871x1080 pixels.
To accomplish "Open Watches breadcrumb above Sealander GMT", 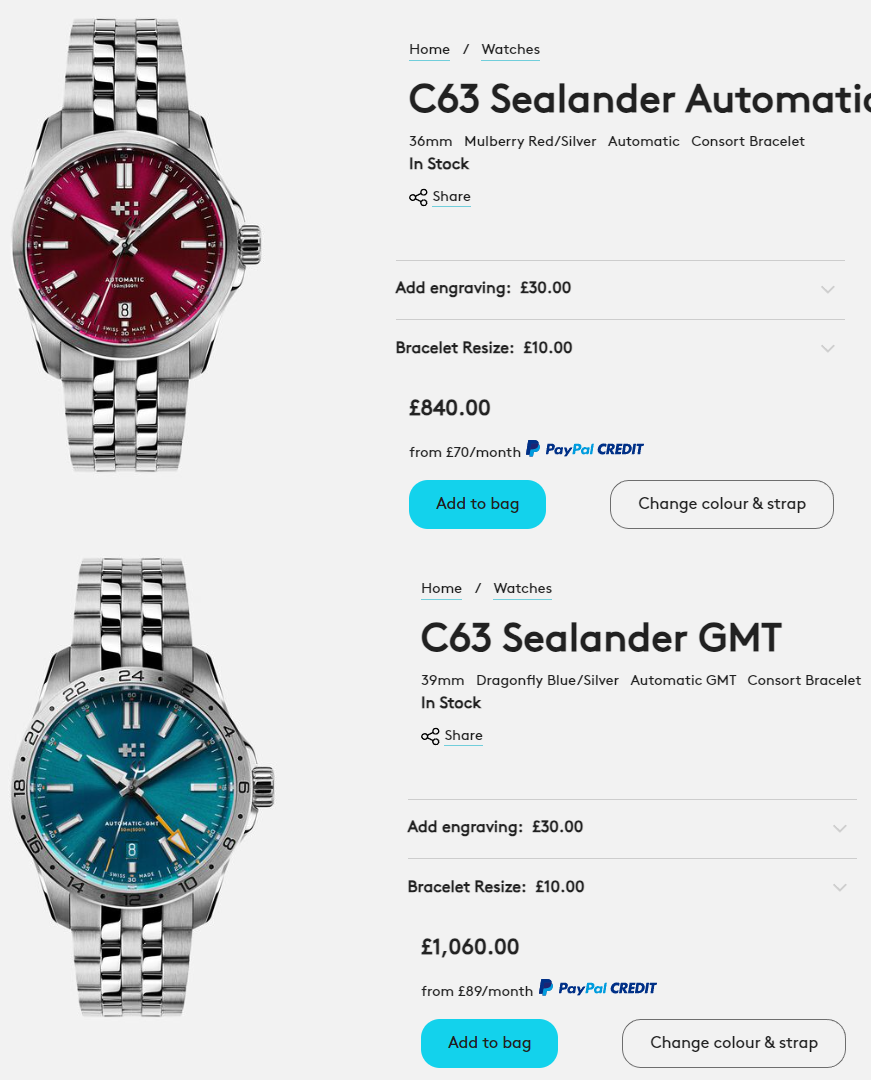I will tap(522, 588).
